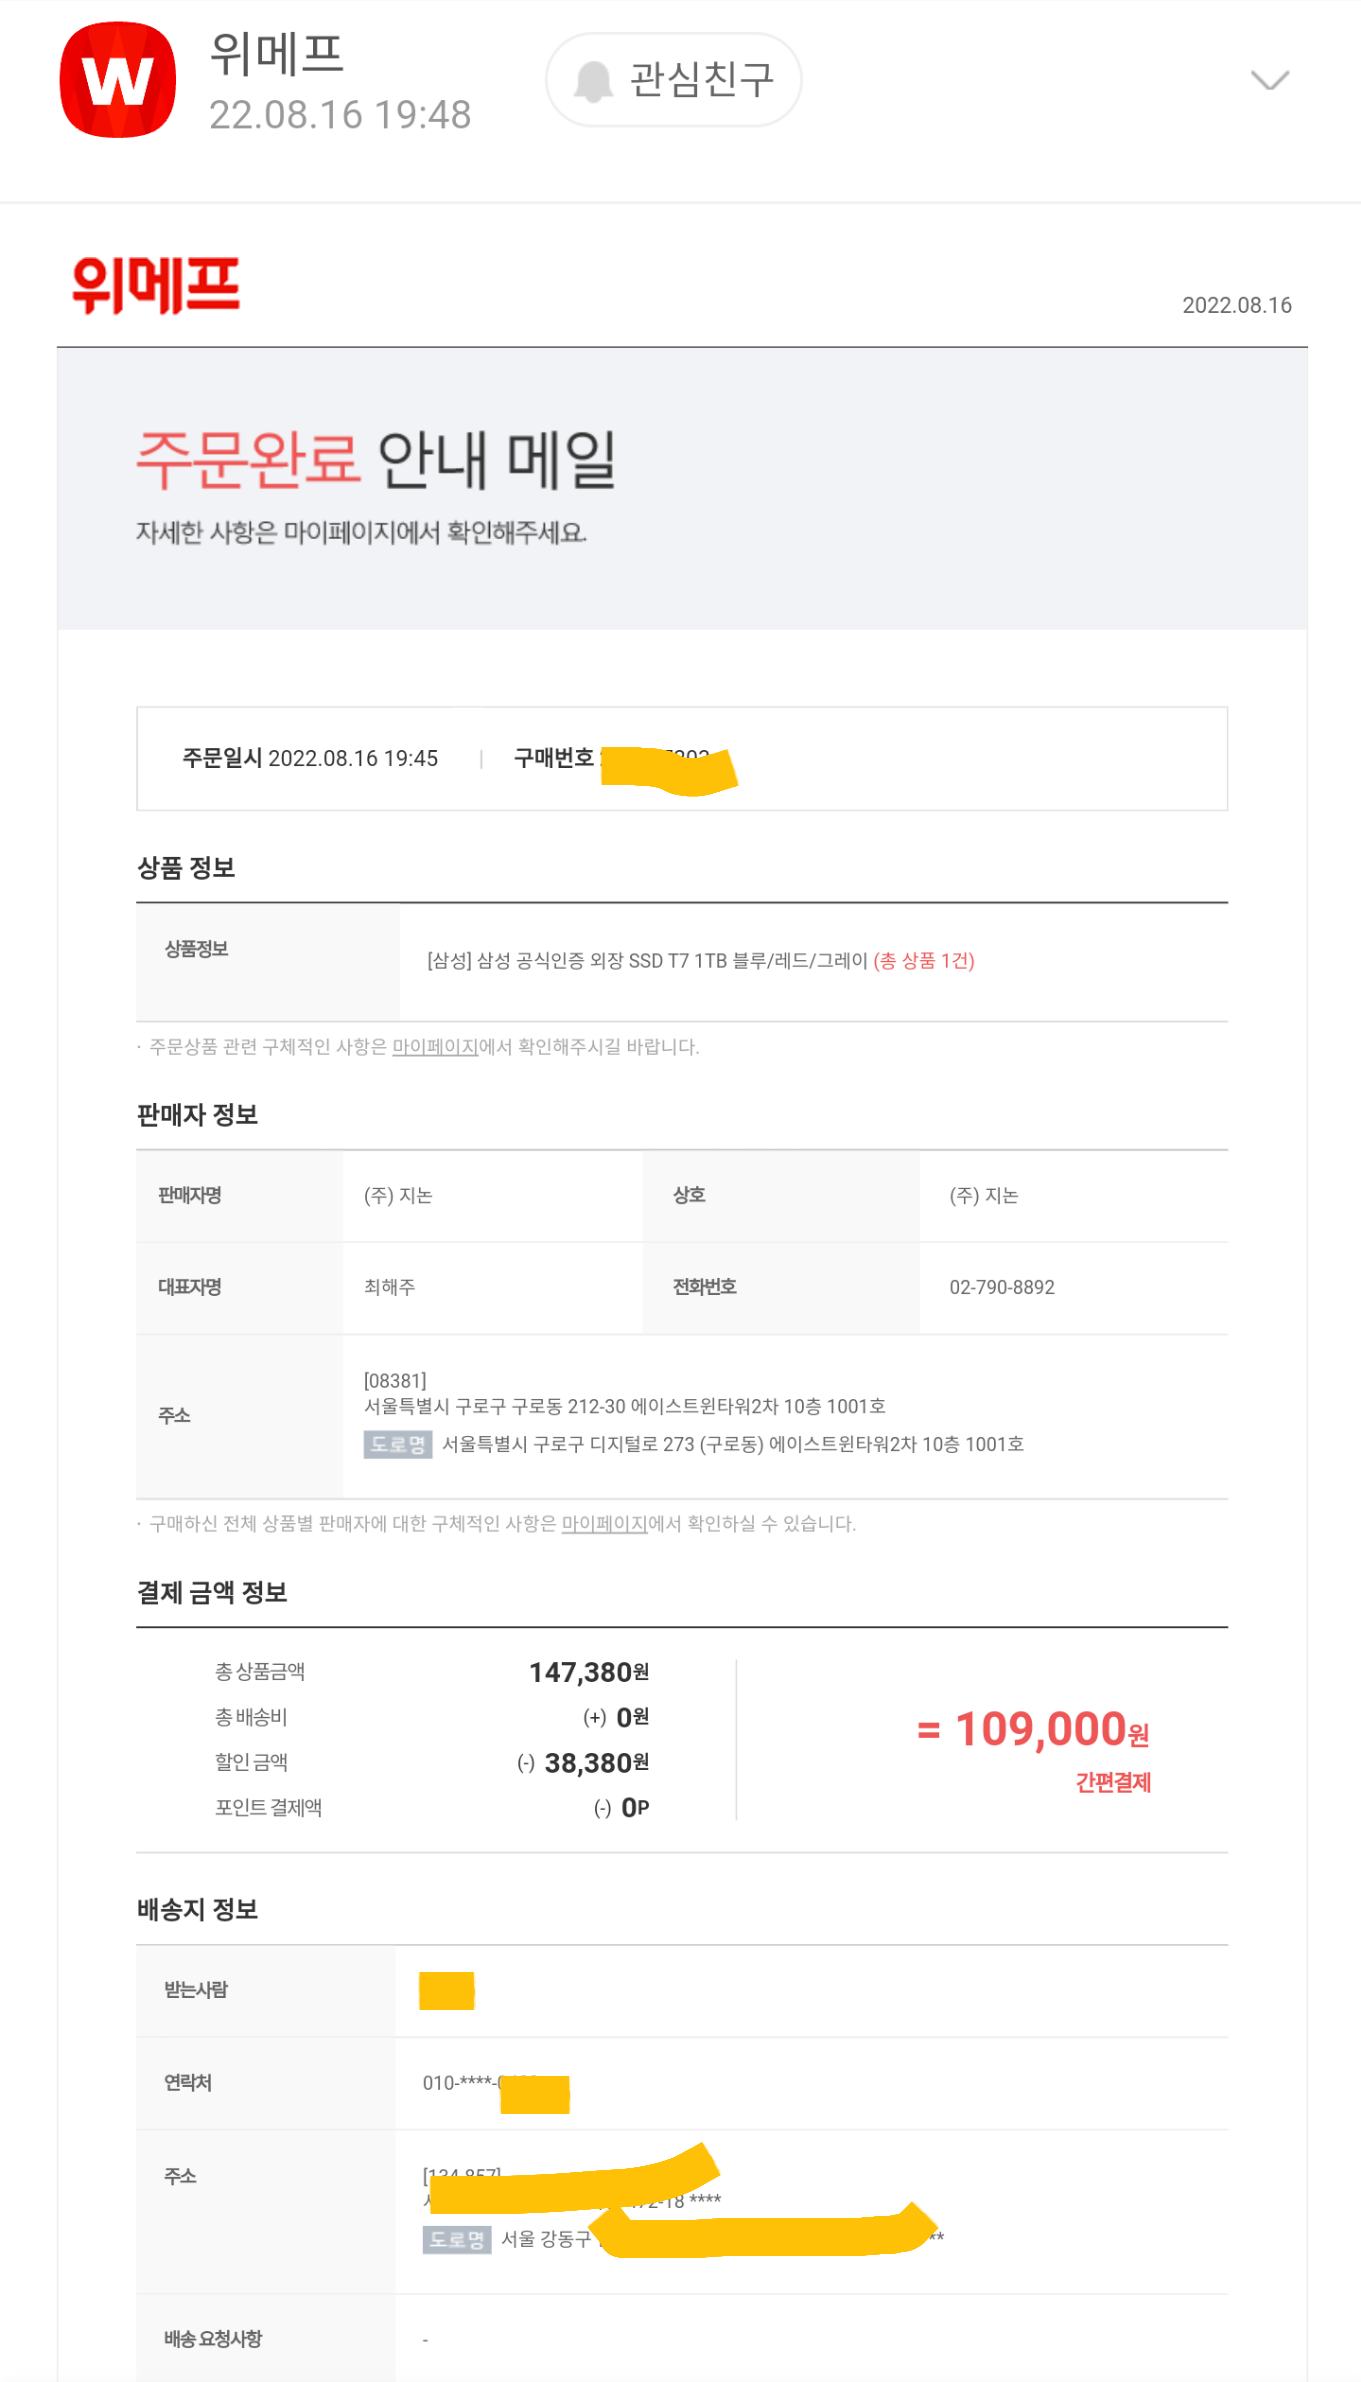Tap the seller phone number 02-790-8892
The image size is (1361, 2382).
1002,1288
